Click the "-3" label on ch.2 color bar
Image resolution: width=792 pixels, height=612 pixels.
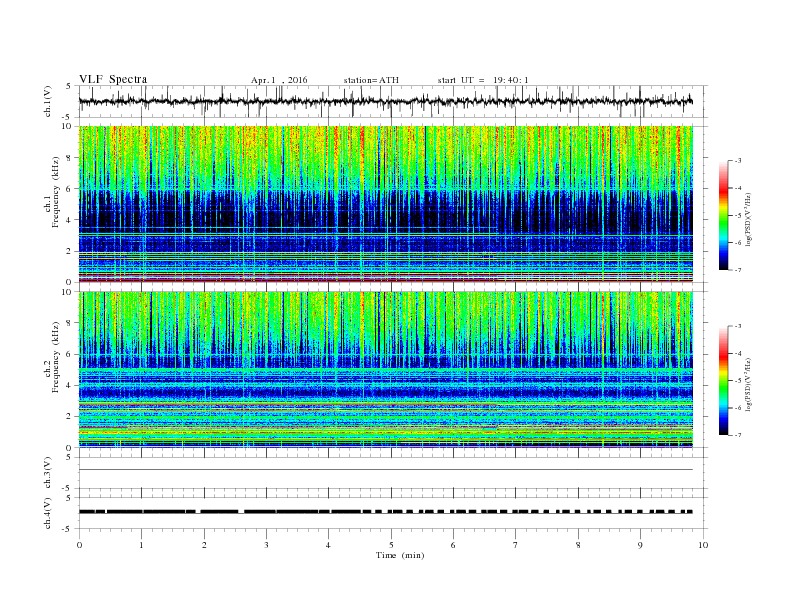coord(738,326)
